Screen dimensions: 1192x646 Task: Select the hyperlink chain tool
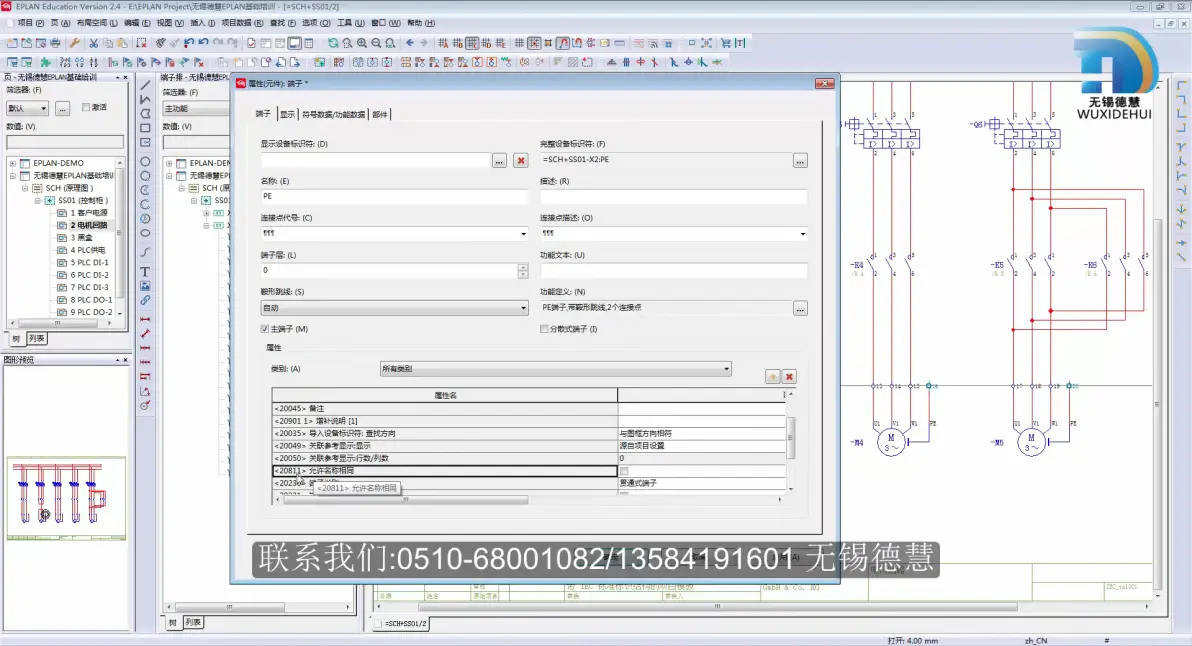(145, 300)
